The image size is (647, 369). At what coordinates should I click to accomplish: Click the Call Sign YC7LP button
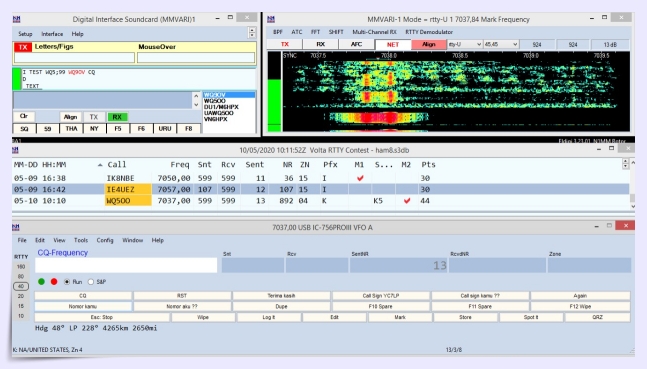[x=381, y=296]
